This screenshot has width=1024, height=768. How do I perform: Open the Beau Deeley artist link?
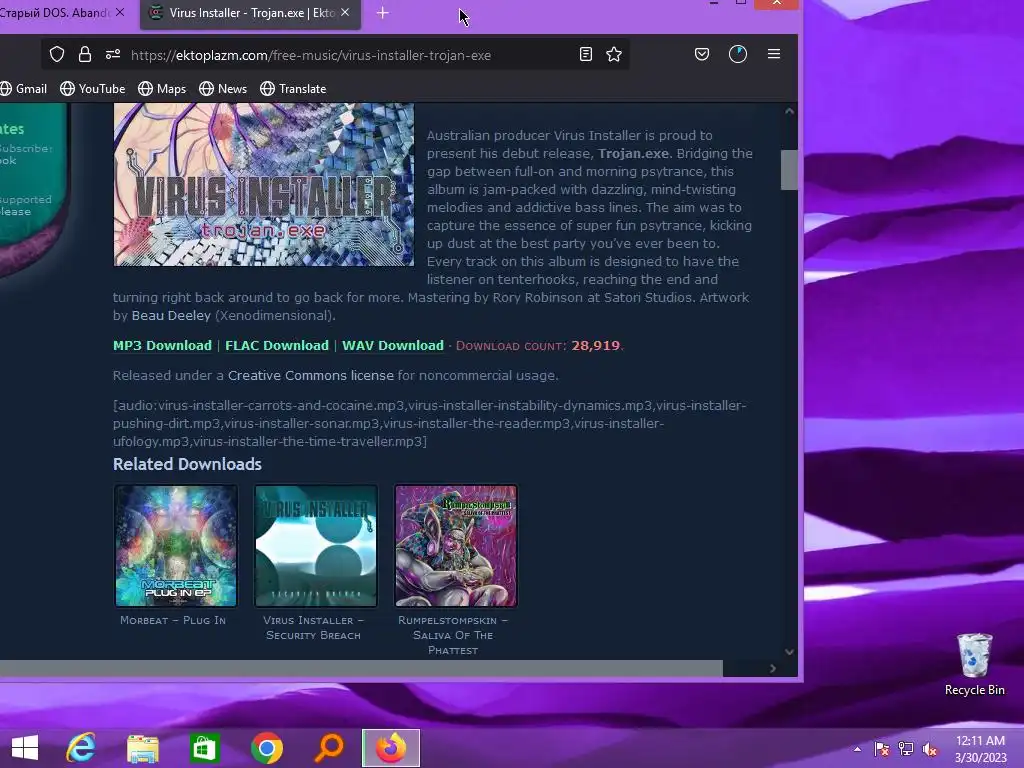point(171,315)
